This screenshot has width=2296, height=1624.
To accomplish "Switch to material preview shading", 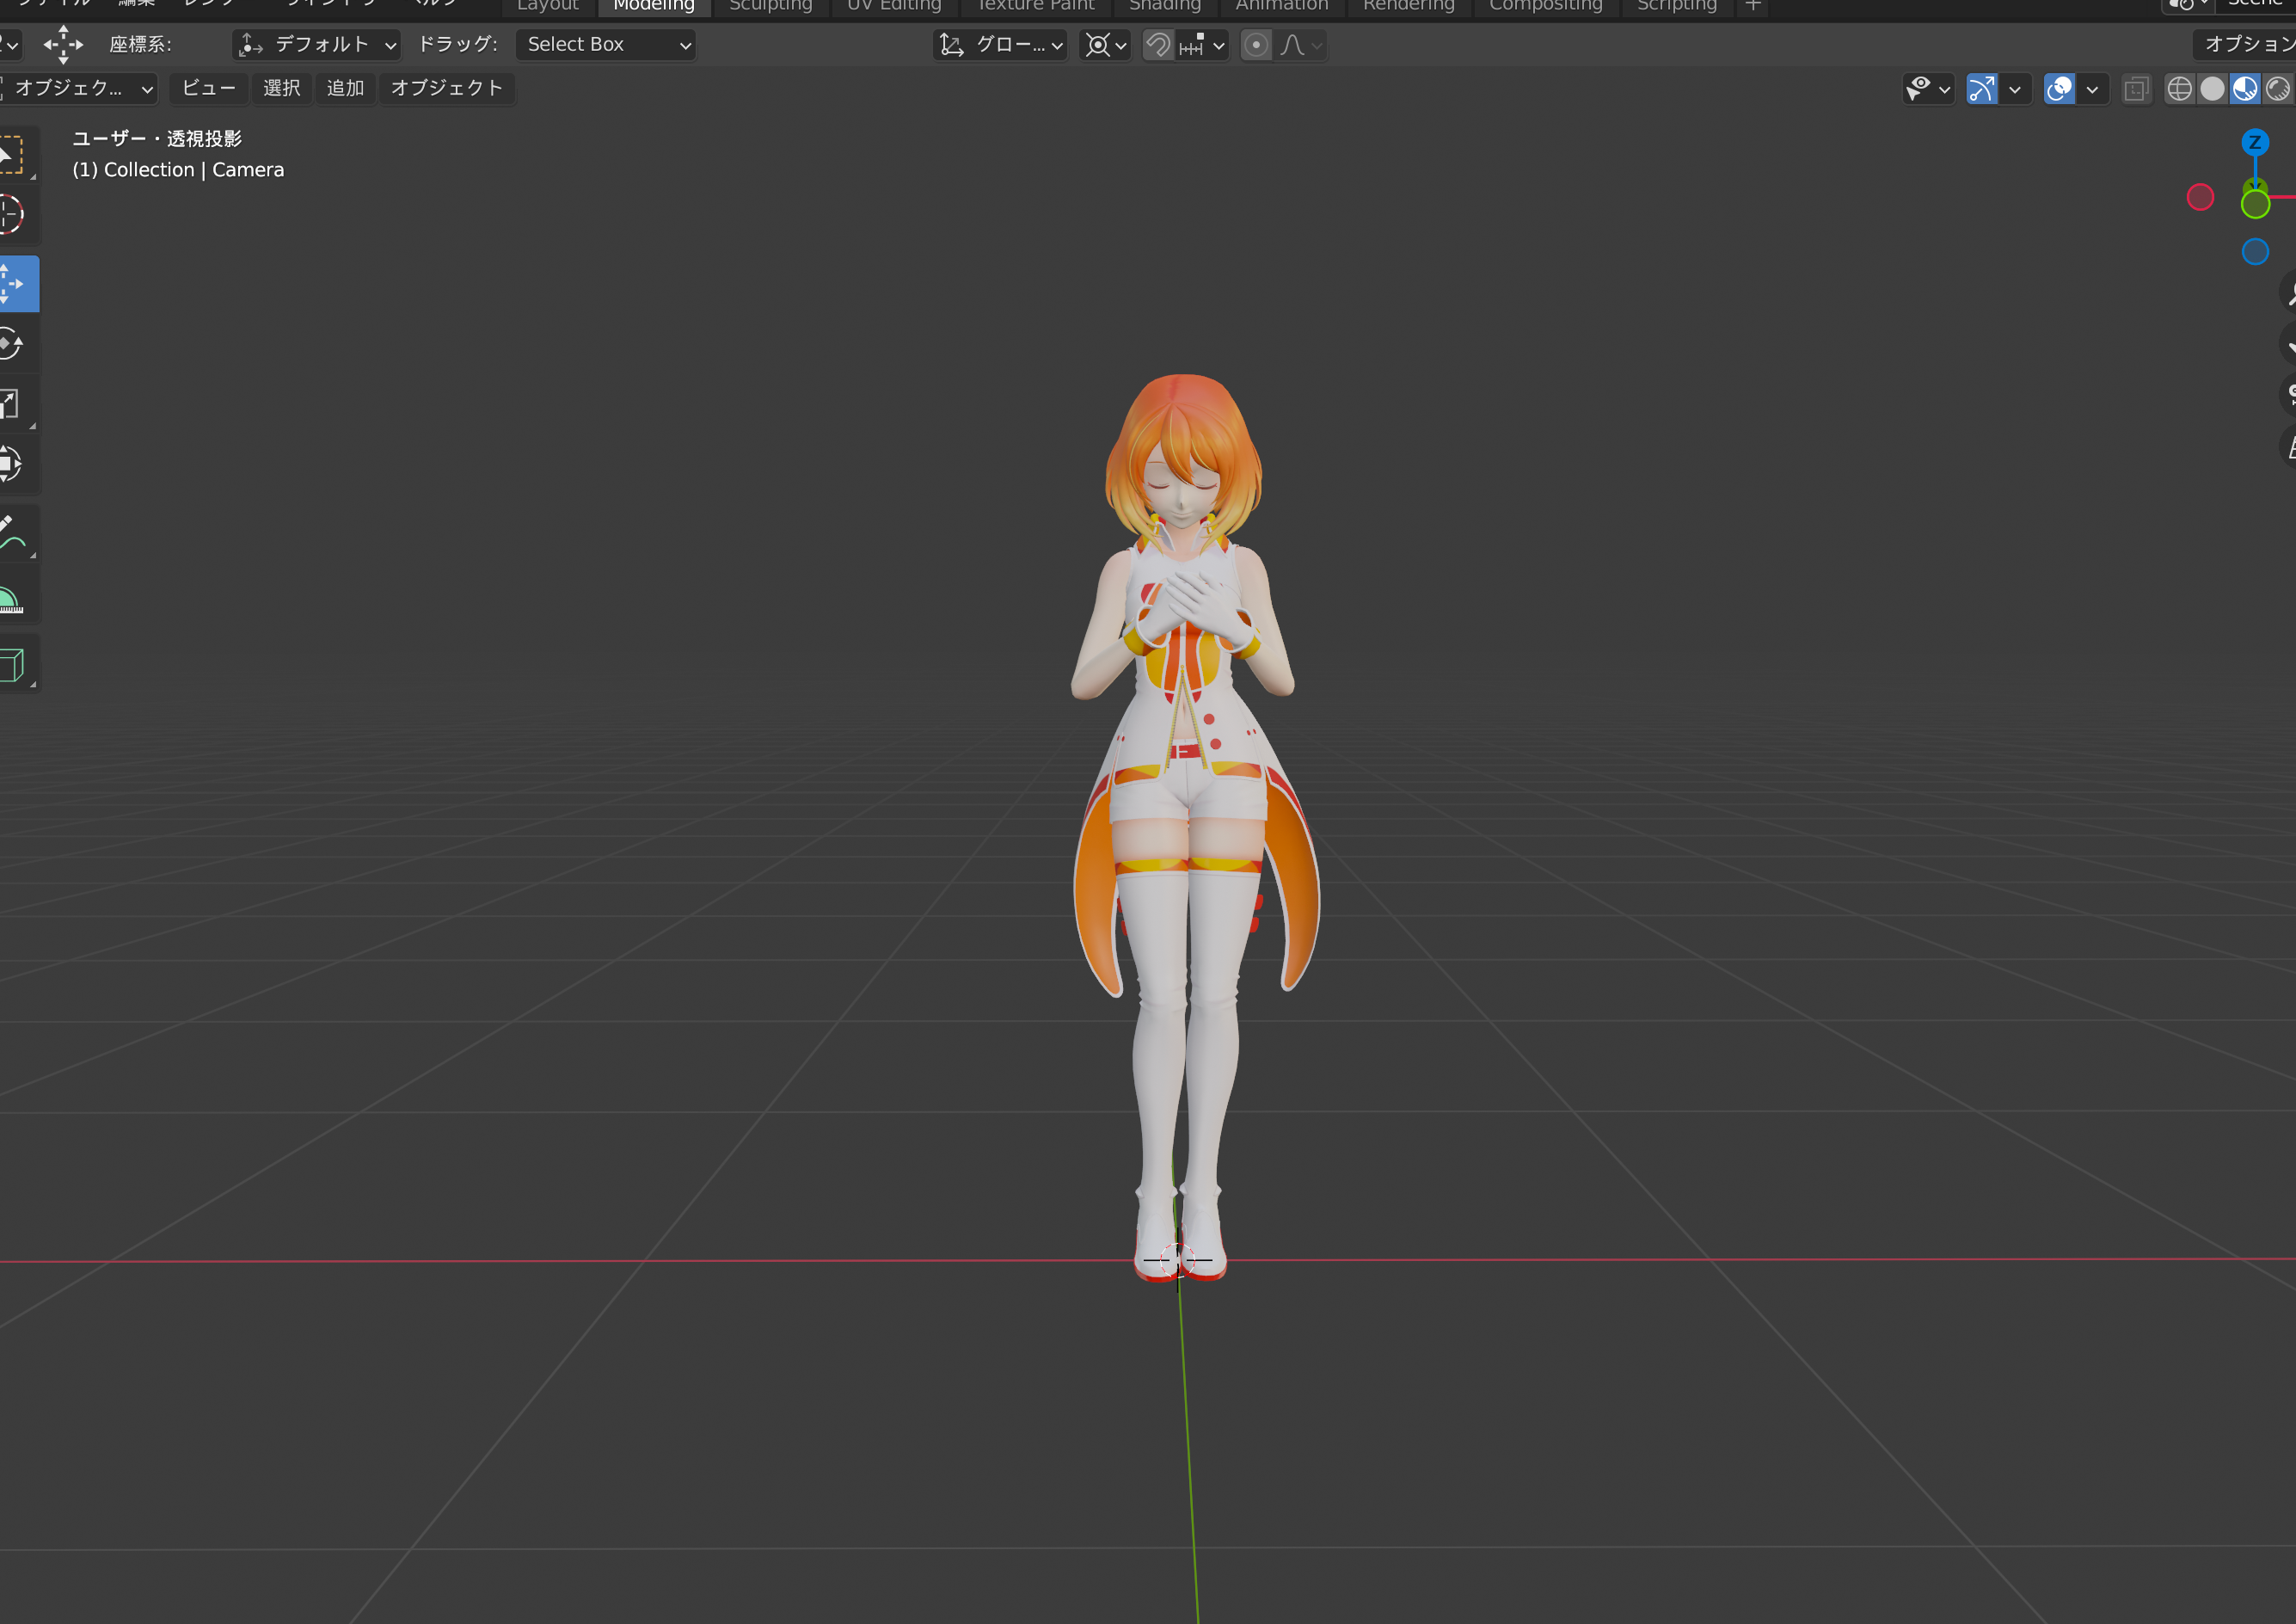I will pyautogui.click(x=2245, y=89).
